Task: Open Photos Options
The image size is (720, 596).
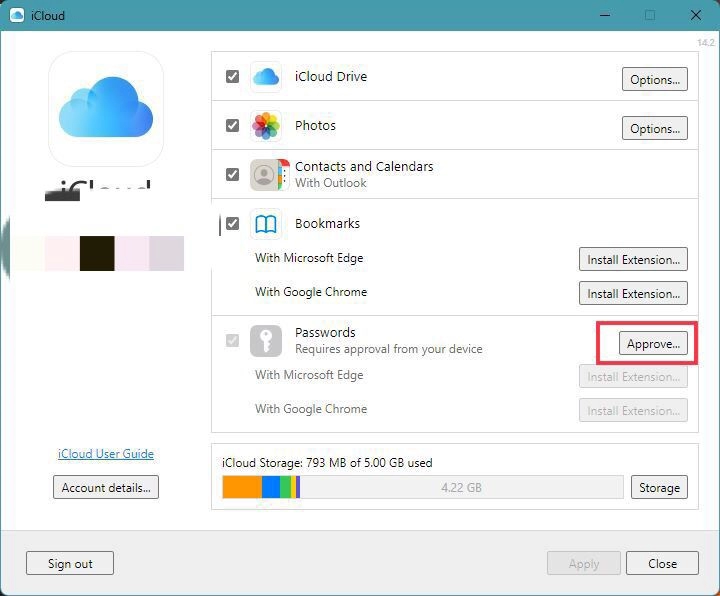Action: (x=655, y=128)
